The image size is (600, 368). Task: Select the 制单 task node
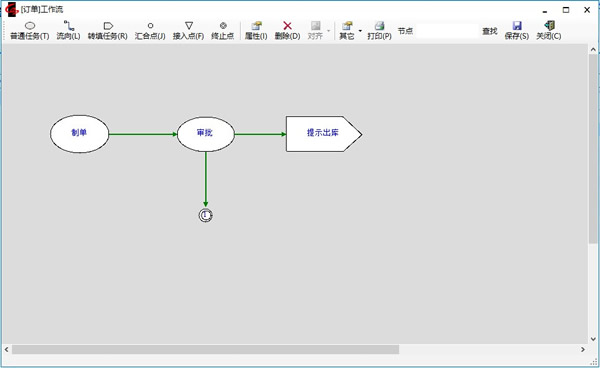79,134
